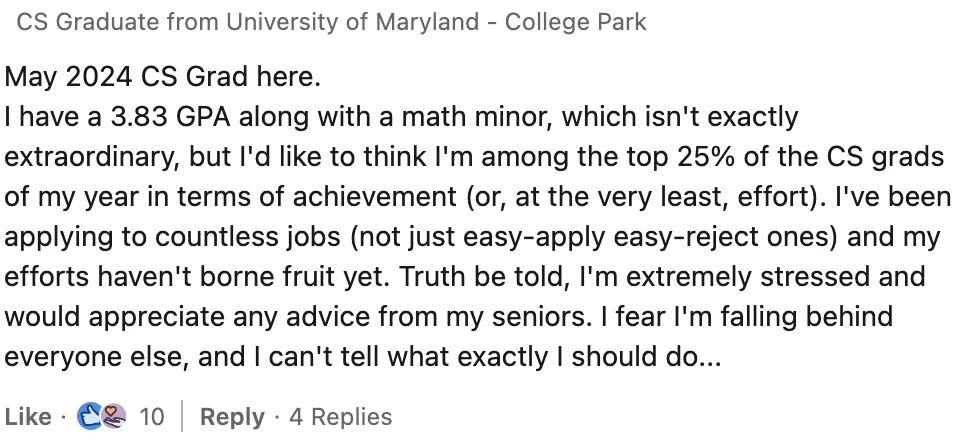This screenshot has width=966, height=440.
Task: Click the 'May 2024 CS Grad here.' line
Action: pyautogui.click(x=163, y=77)
